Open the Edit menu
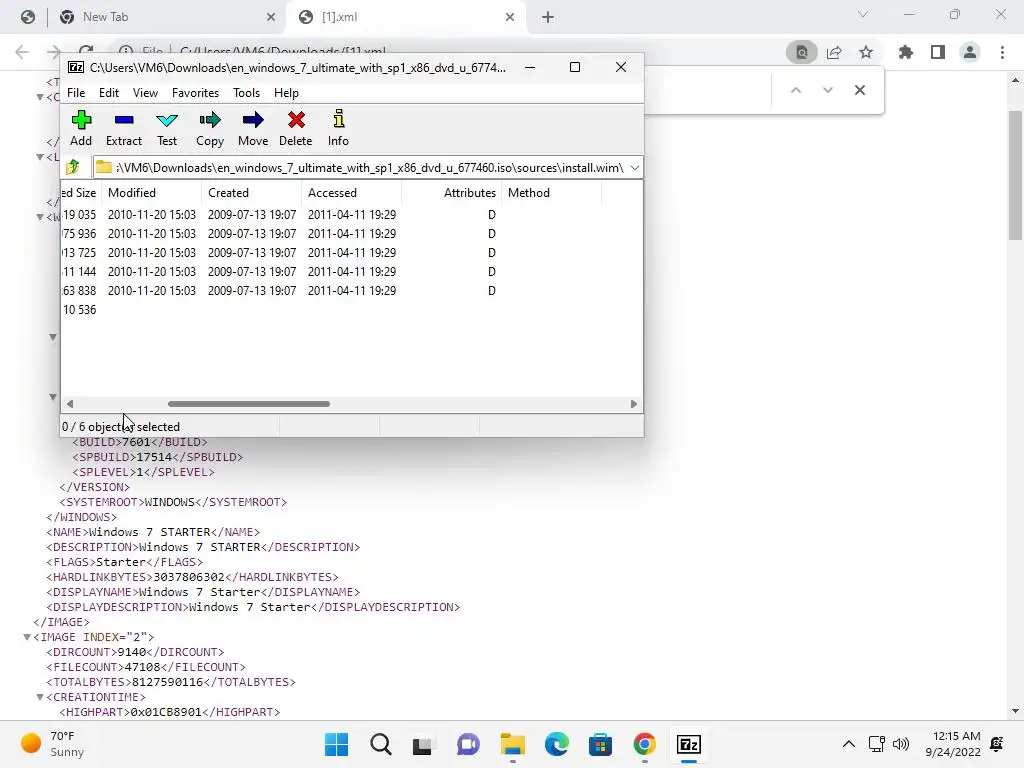Viewport: 1024px width, 768px height. click(x=108, y=93)
